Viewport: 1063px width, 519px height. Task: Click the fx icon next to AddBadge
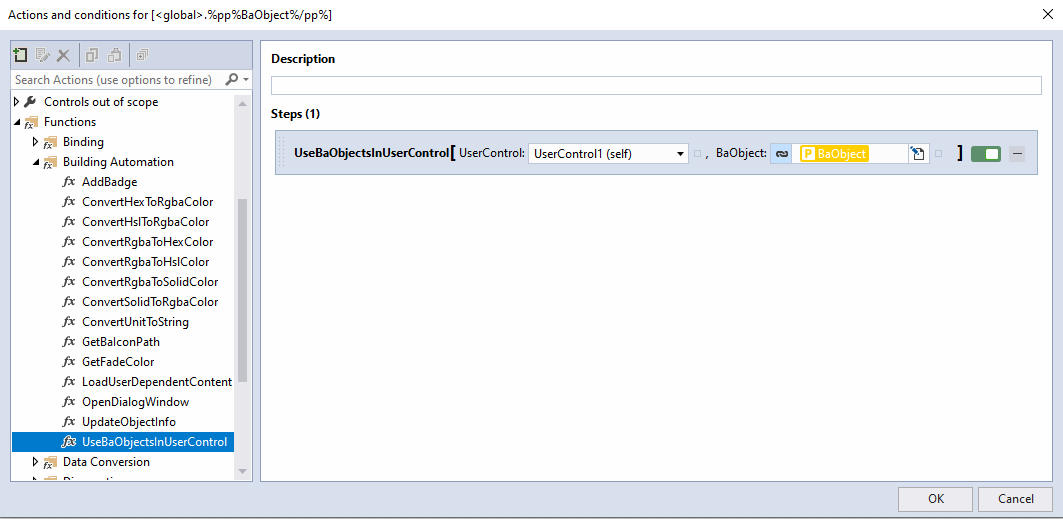(68, 182)
